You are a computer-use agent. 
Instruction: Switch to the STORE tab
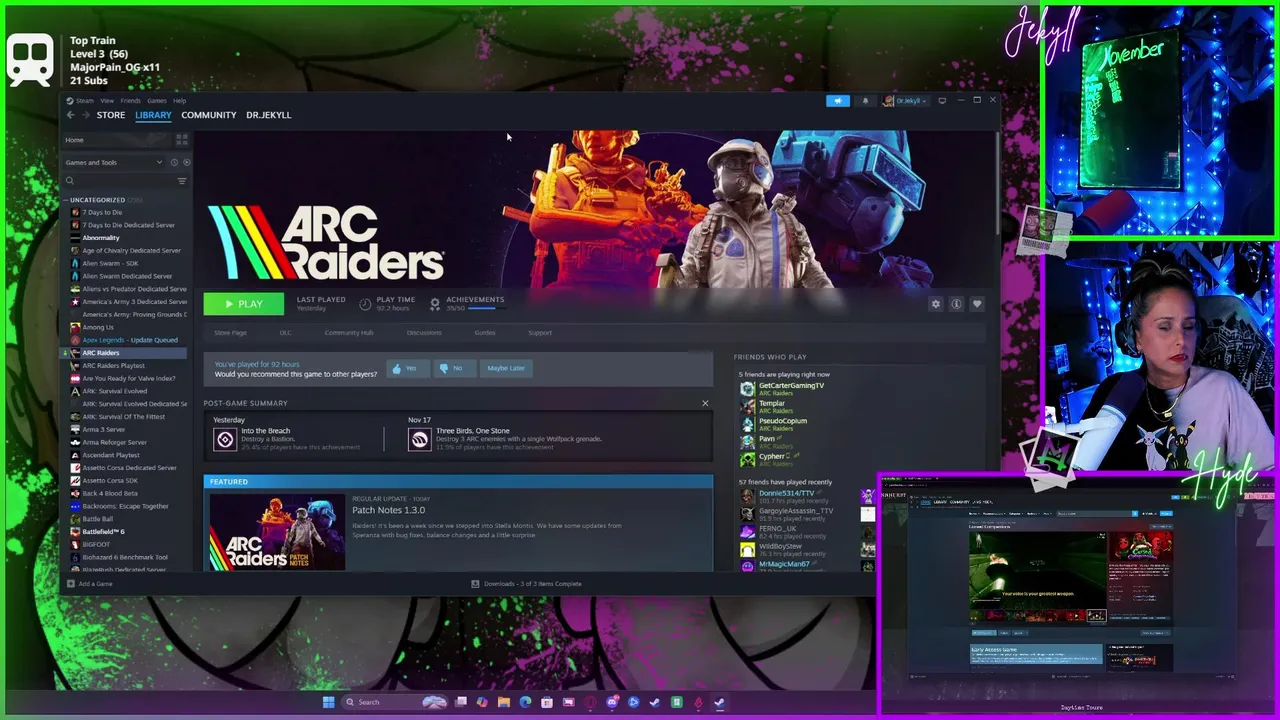[111, 115]
